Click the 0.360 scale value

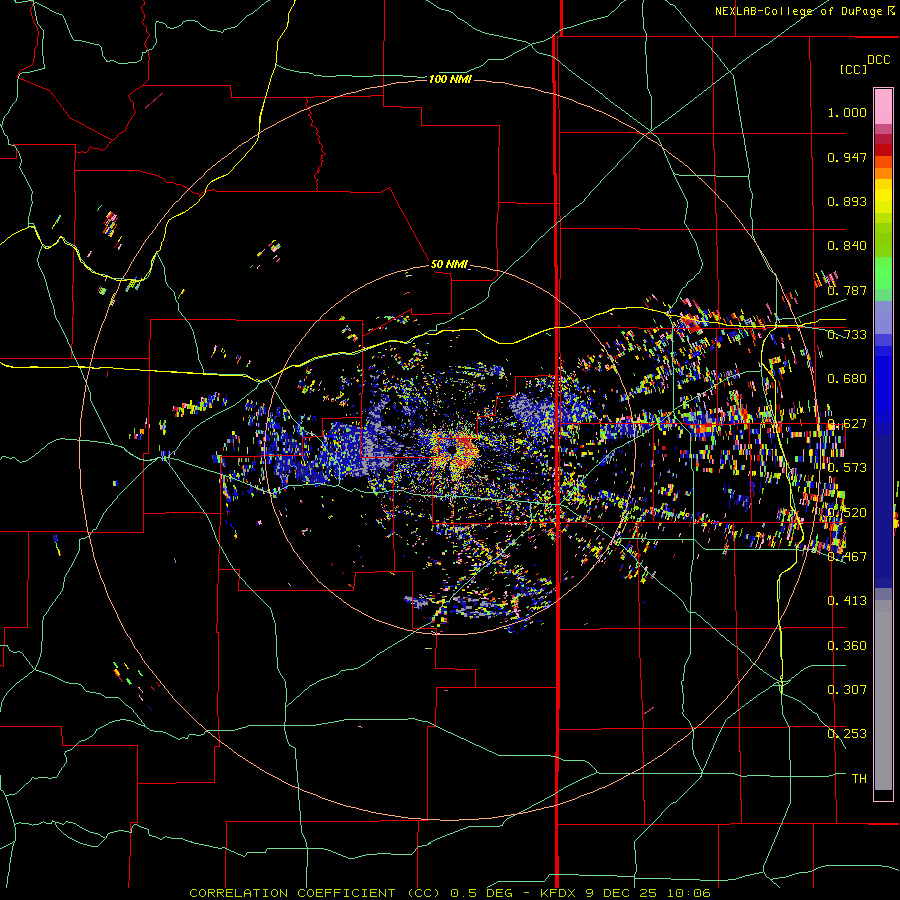click(847, 646)
